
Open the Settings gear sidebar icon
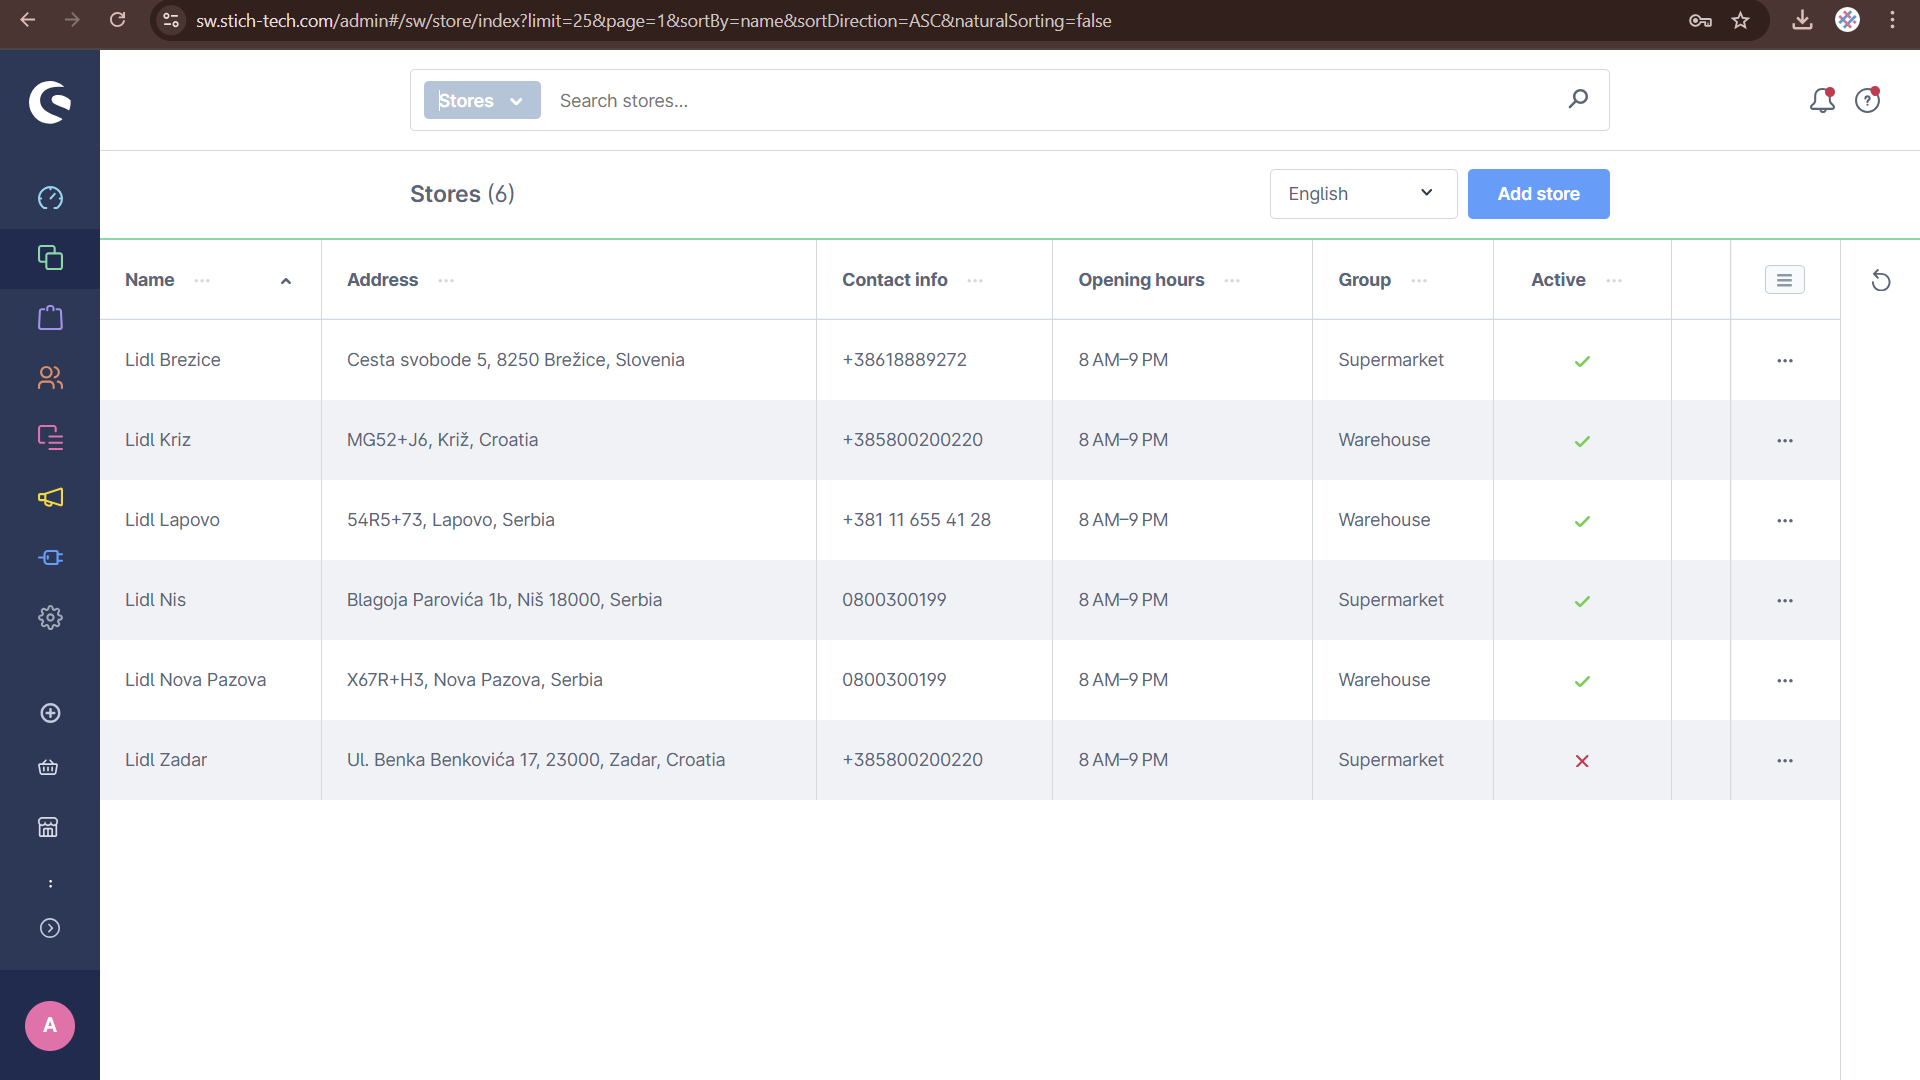pos(50,618)
